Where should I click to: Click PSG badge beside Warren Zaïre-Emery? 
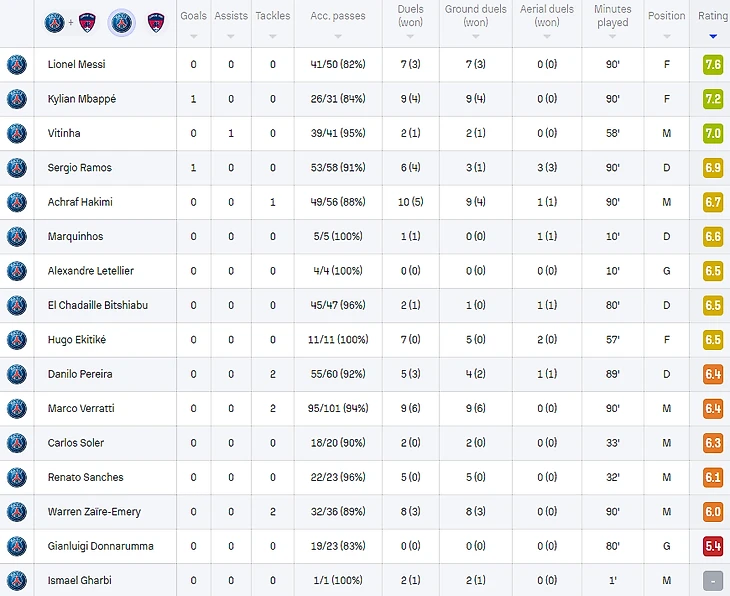coord(17,512)
